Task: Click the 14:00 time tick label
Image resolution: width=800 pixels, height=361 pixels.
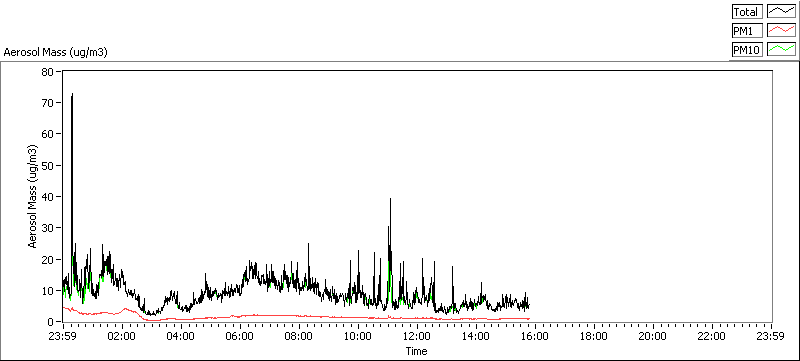Action: (x=477, y=336)
